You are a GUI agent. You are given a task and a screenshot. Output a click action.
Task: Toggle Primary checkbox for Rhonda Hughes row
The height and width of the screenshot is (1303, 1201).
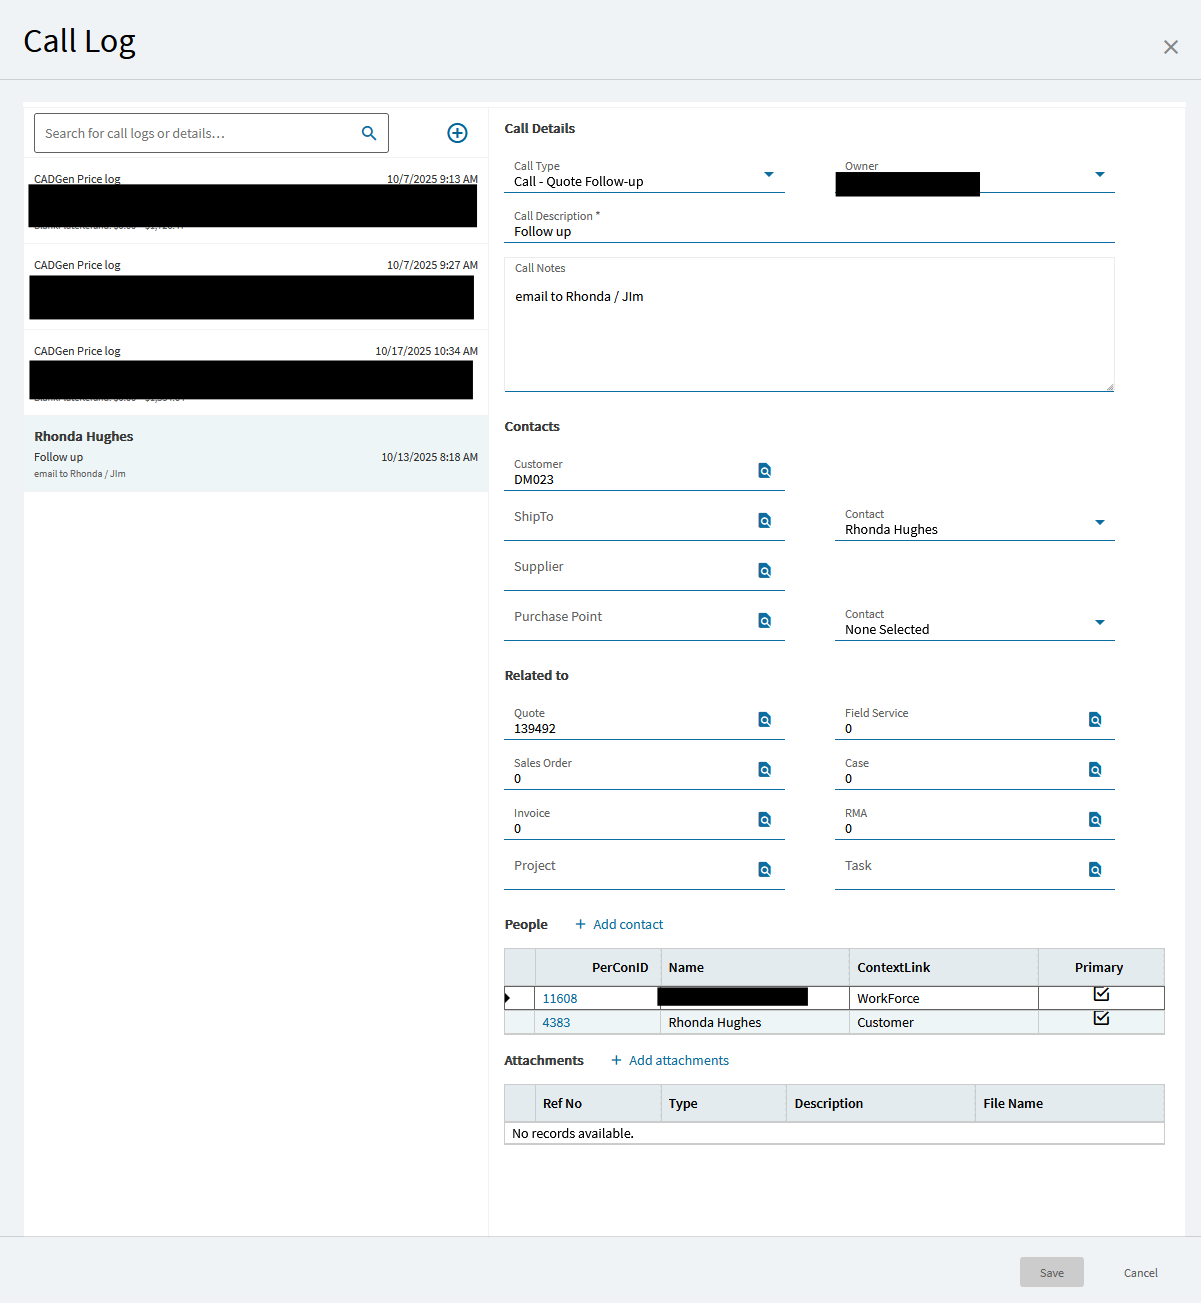click(x=1101, y=1018)
